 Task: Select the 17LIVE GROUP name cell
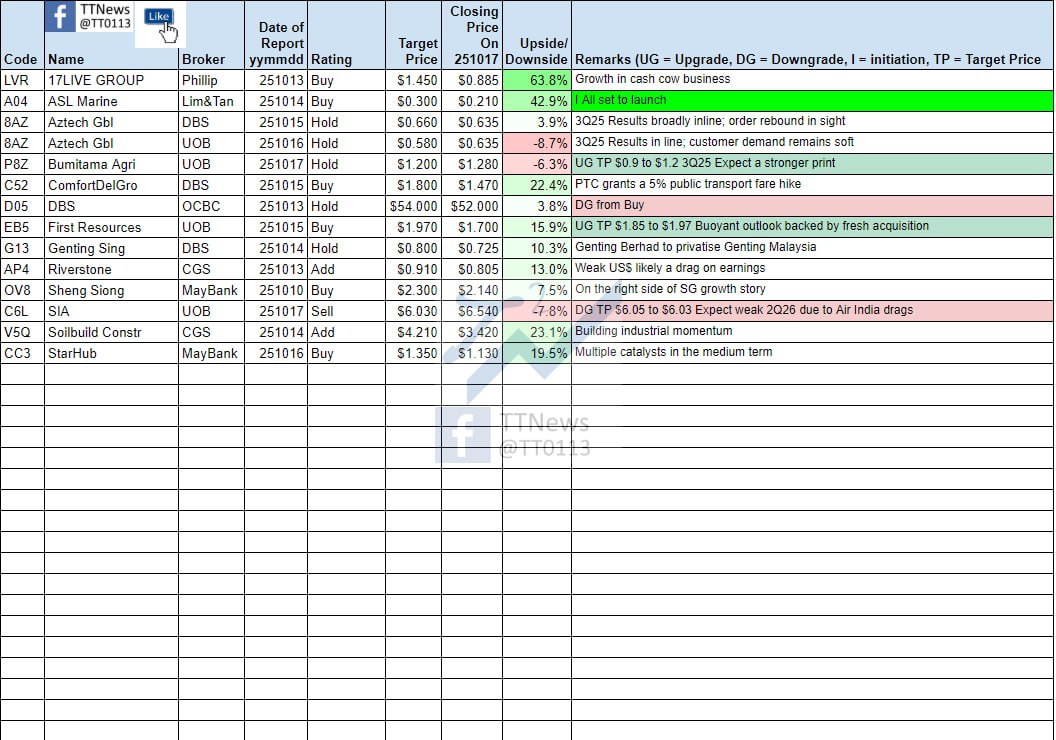tap(96, 80)
